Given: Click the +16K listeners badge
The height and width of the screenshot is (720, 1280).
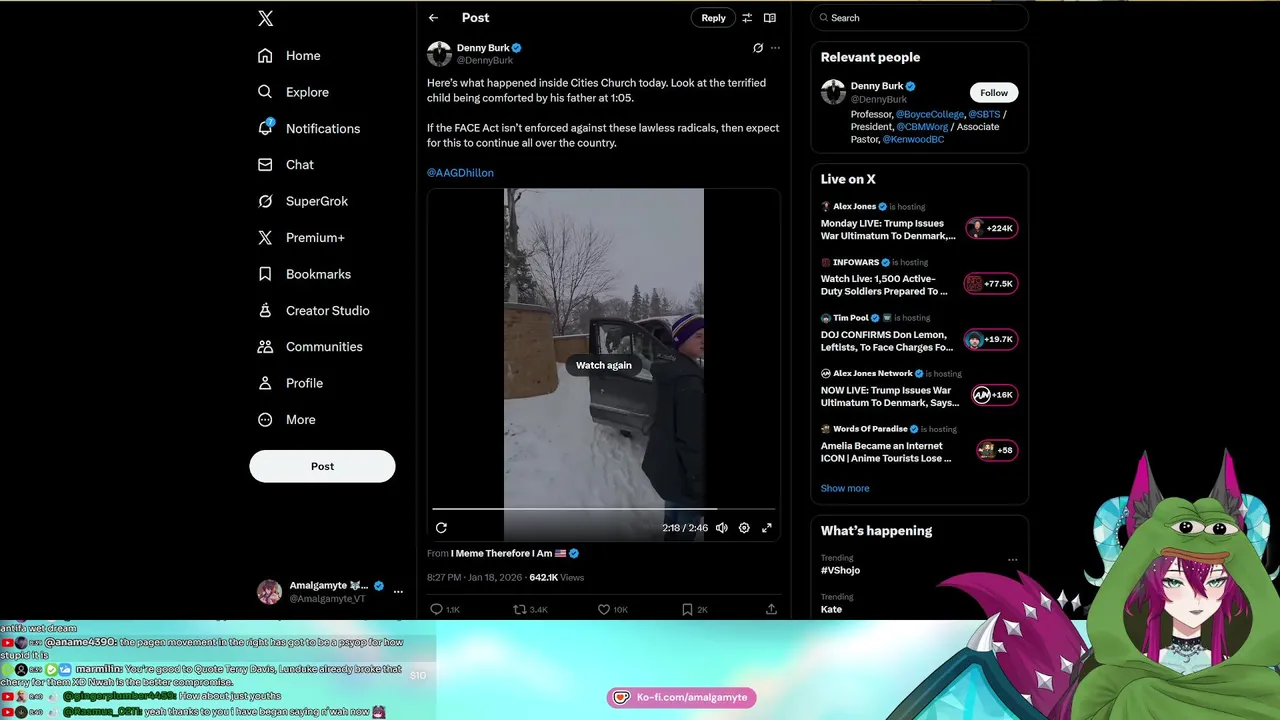Looking at the screenshot, I should (x=994, y=395).
